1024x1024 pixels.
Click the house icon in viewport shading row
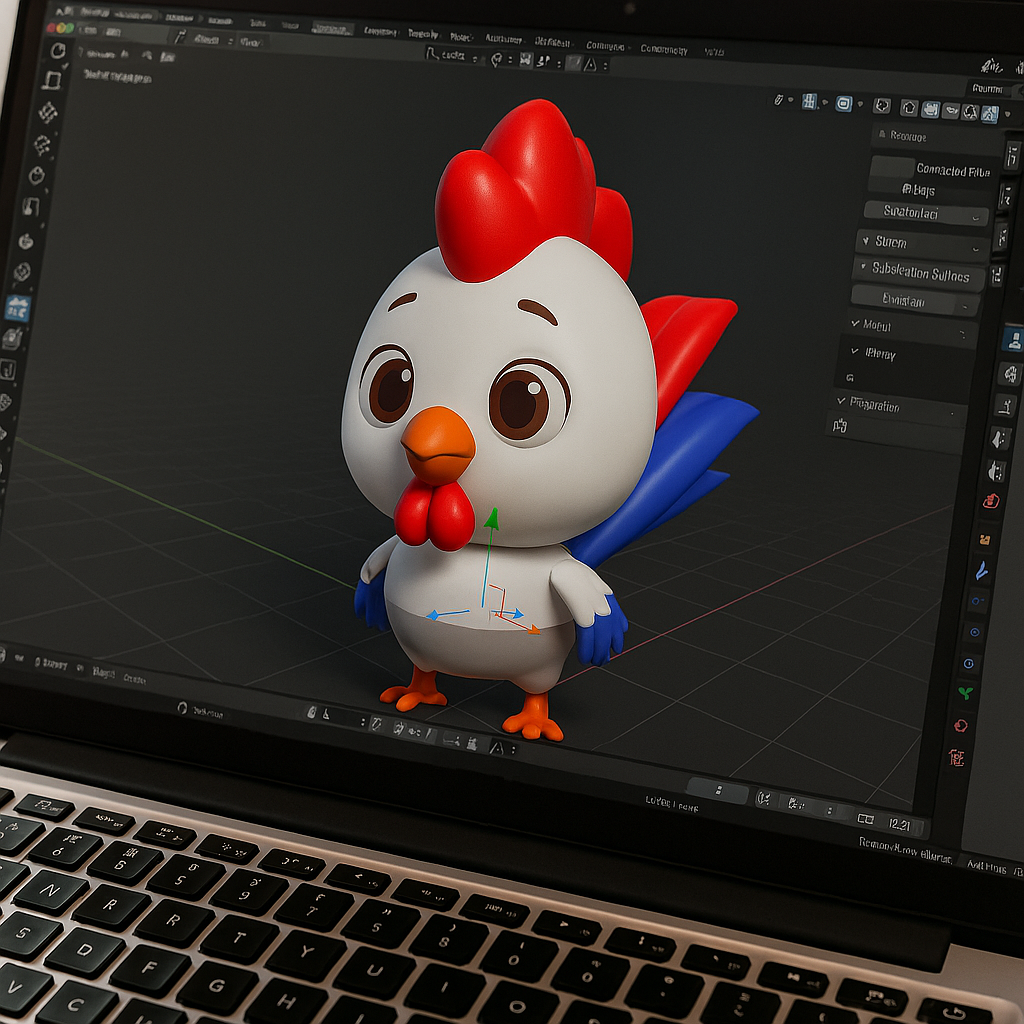(908, 108)
